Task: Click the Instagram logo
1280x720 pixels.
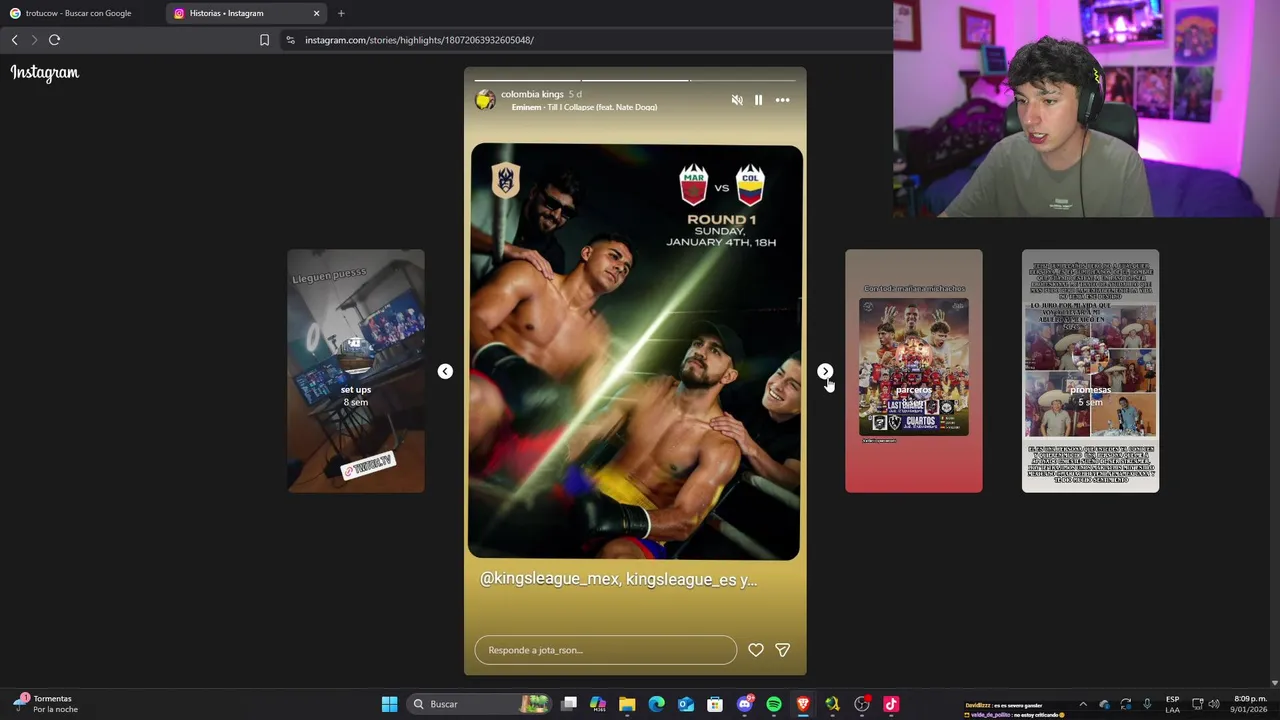Action: pos(45,72)
